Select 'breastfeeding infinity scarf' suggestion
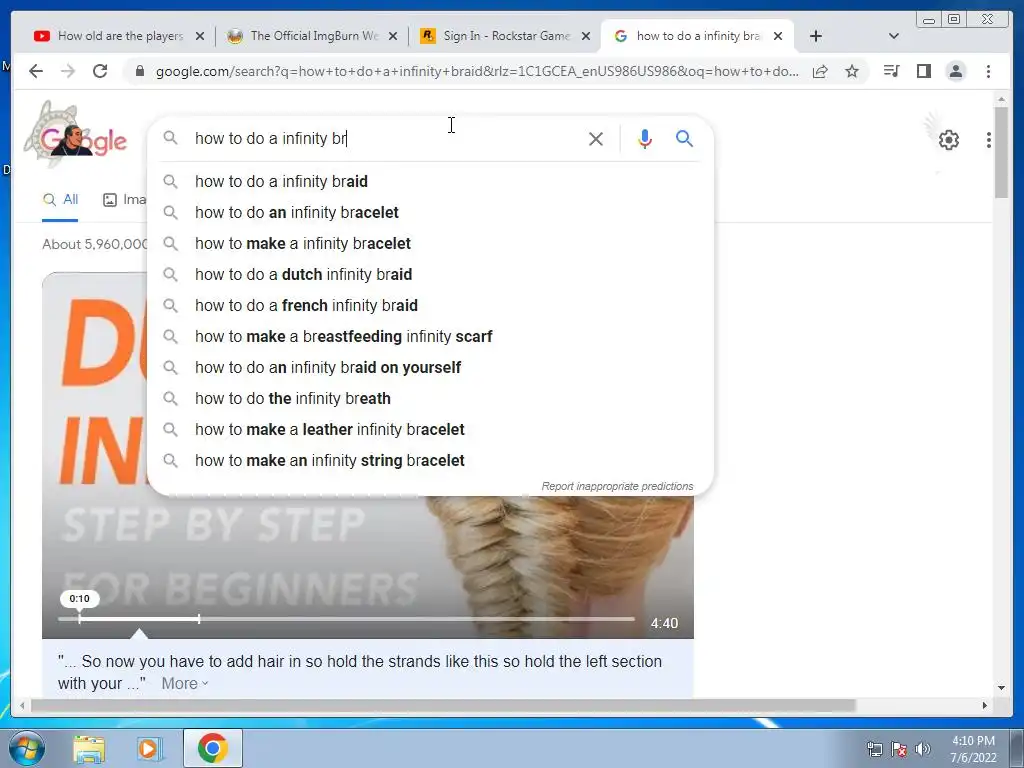The height and width of the screenshot is (768, 1024). [x=430, y=336]
